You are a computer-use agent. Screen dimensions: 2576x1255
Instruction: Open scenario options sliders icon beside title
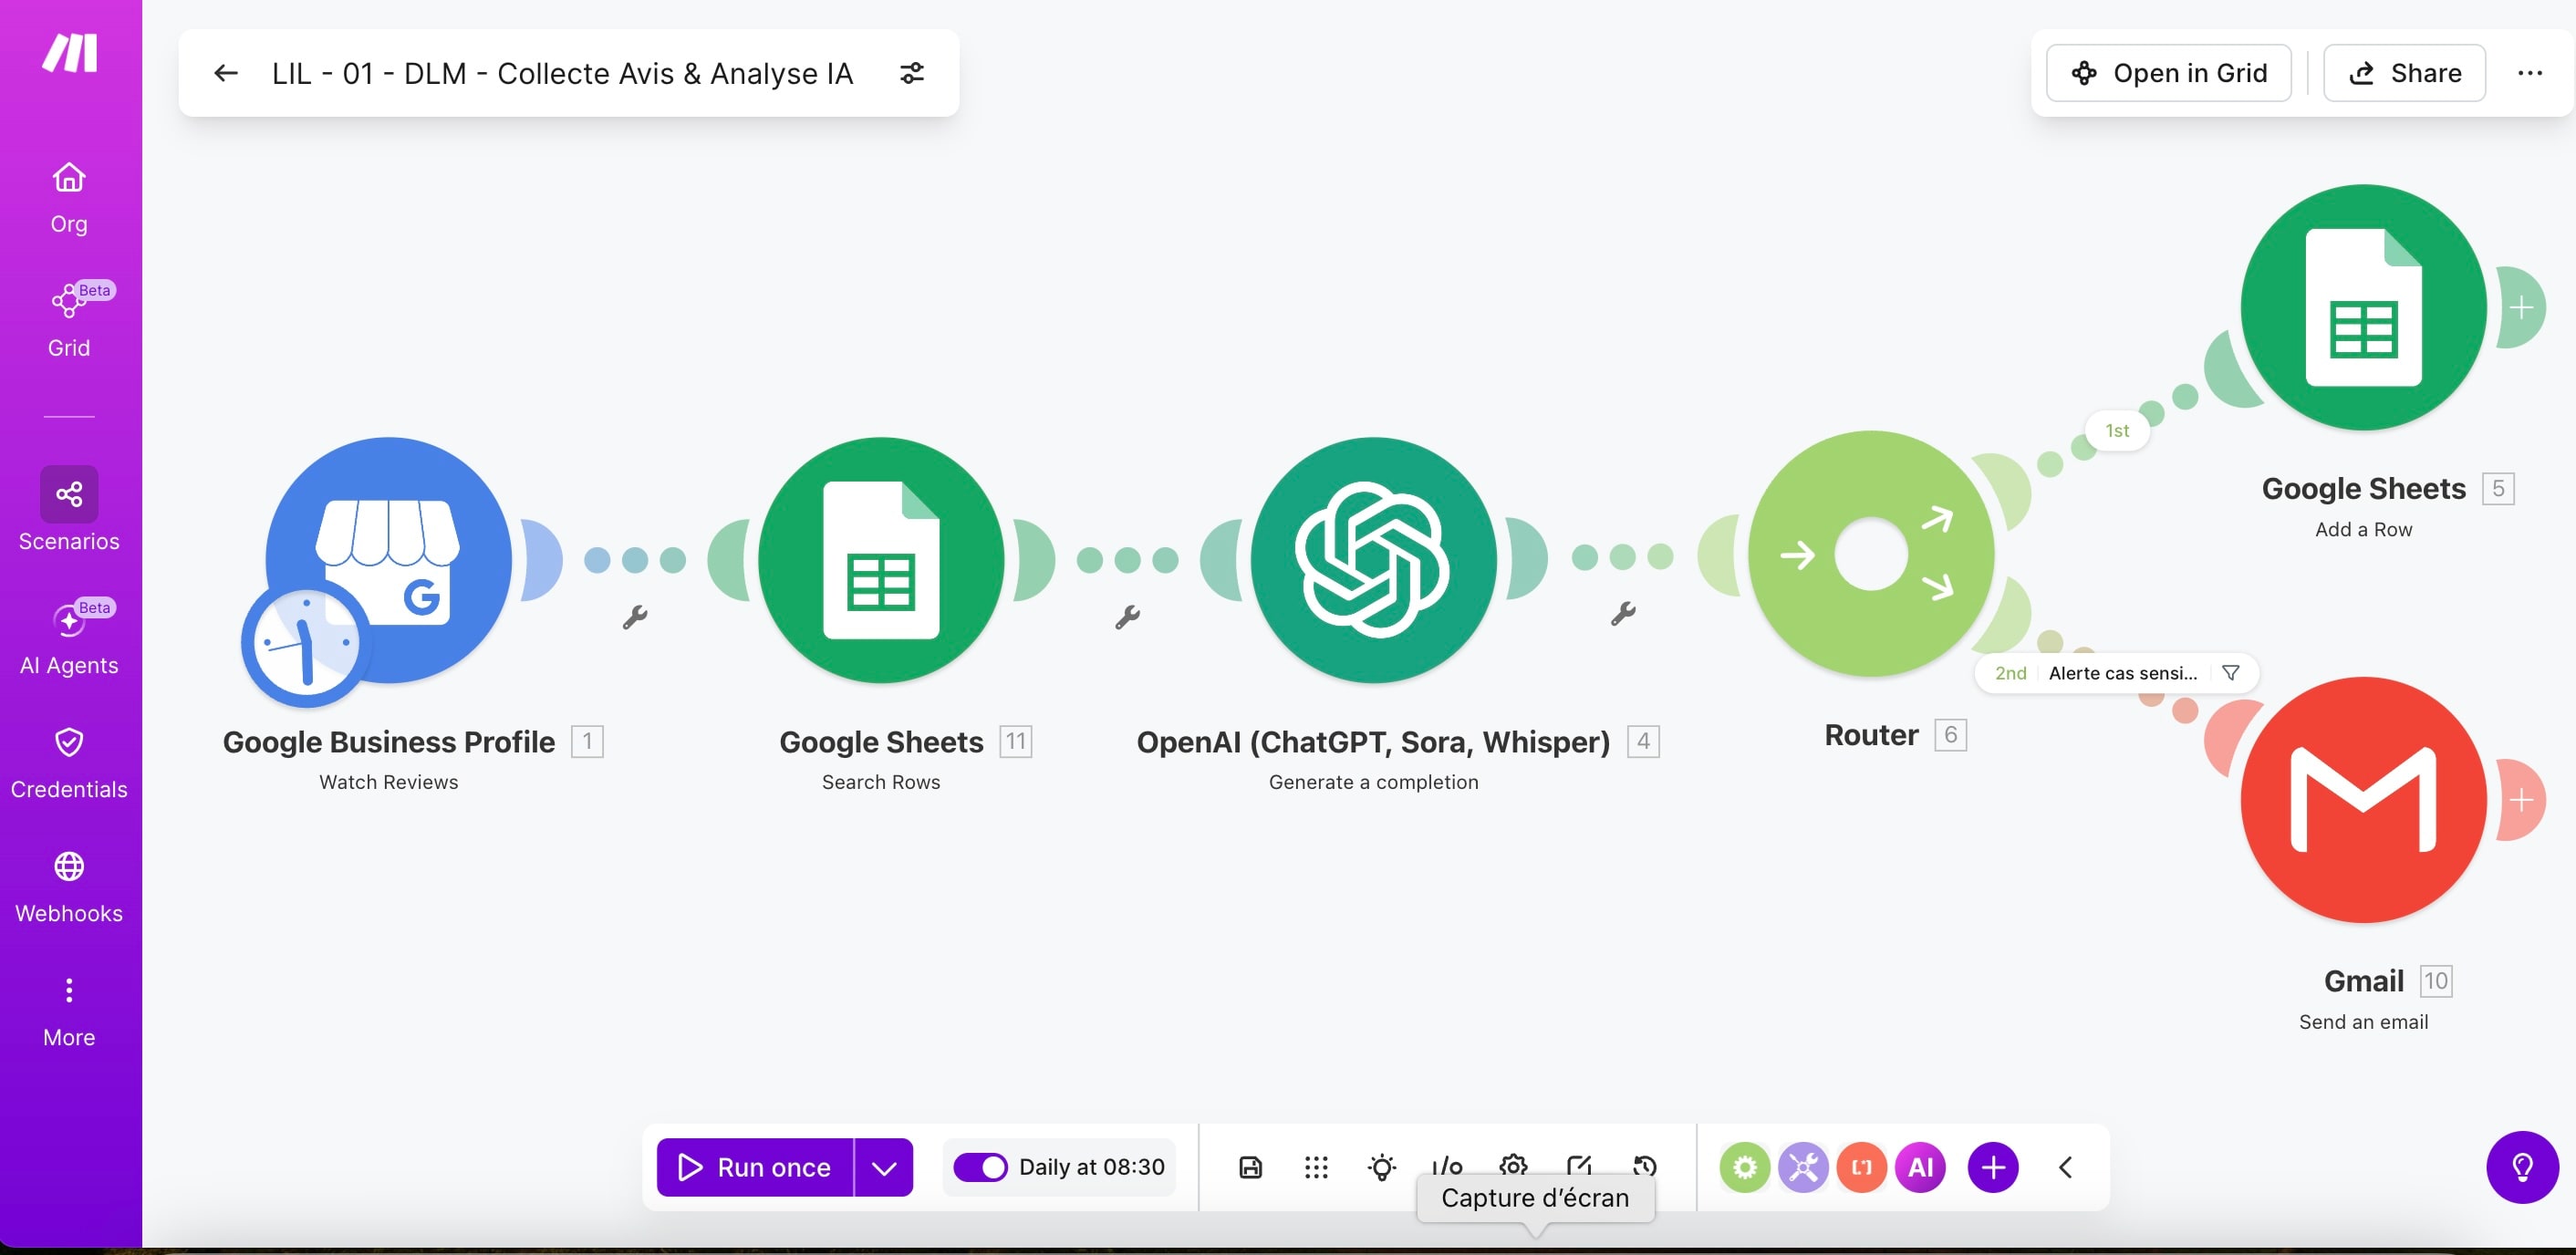911,73
